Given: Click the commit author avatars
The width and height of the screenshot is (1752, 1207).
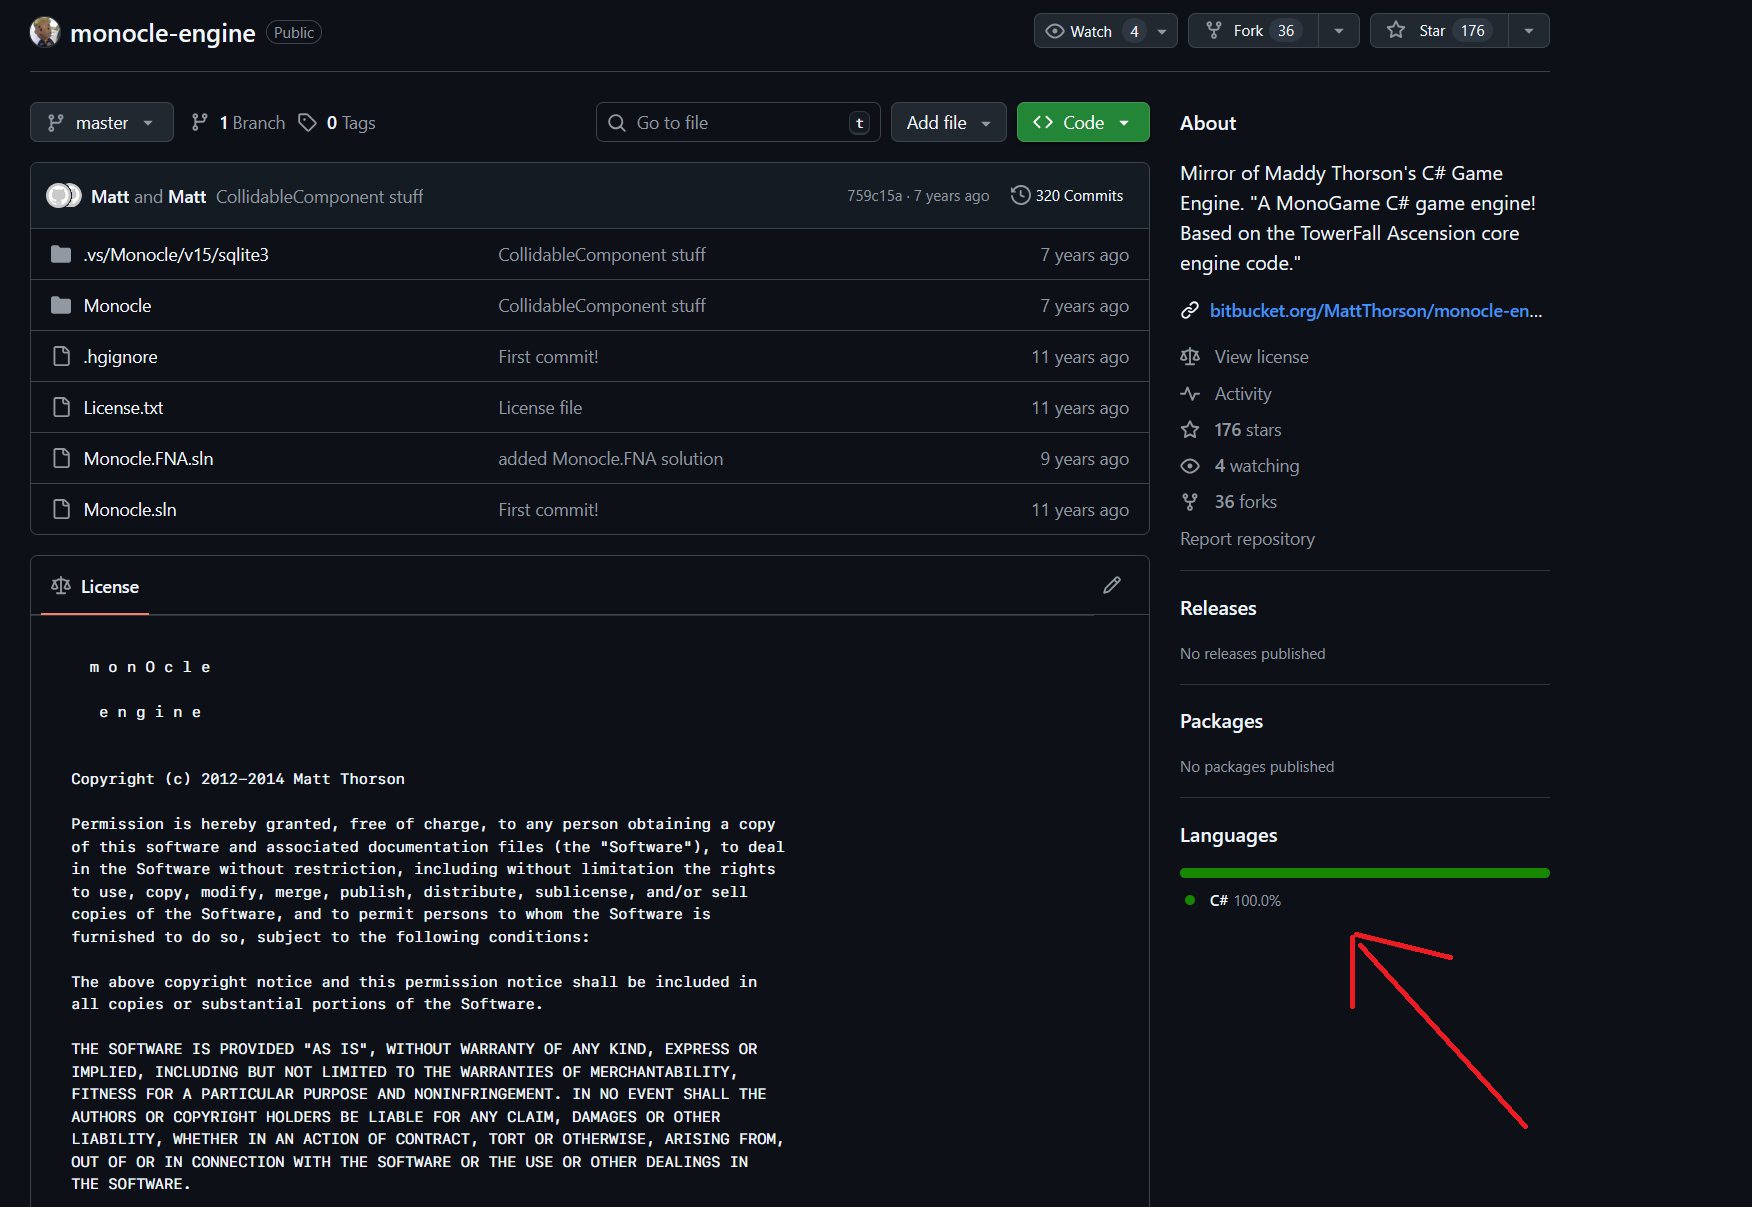Looking at the screenshot, I should tap(64, 196).
